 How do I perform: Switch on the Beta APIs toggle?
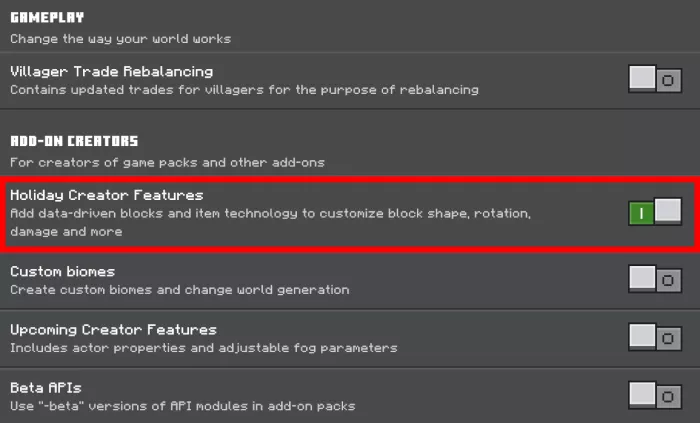coord(655,395)
